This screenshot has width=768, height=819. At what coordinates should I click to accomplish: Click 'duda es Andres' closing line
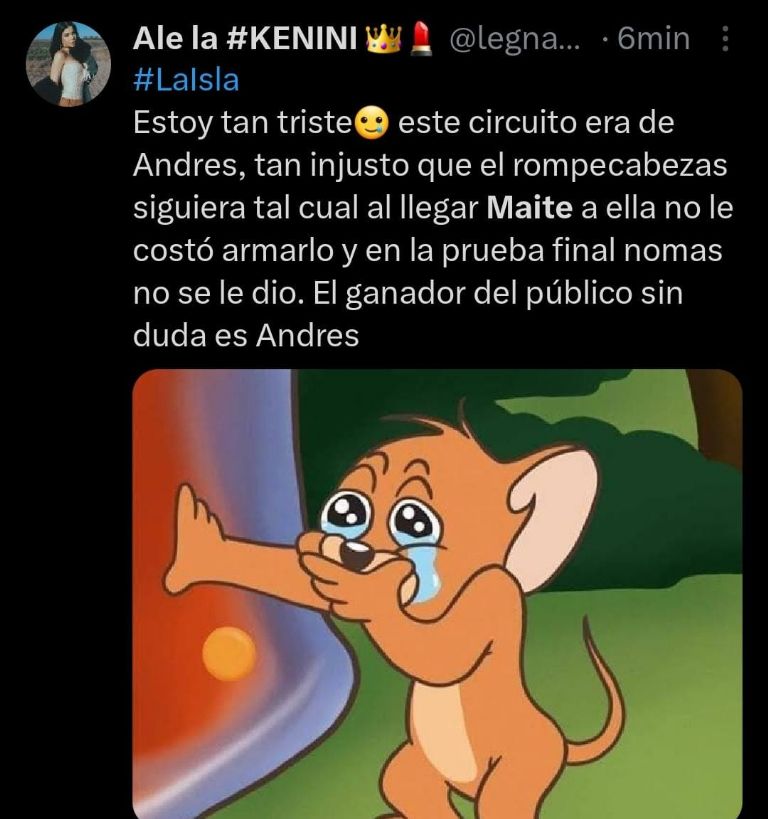246,336
